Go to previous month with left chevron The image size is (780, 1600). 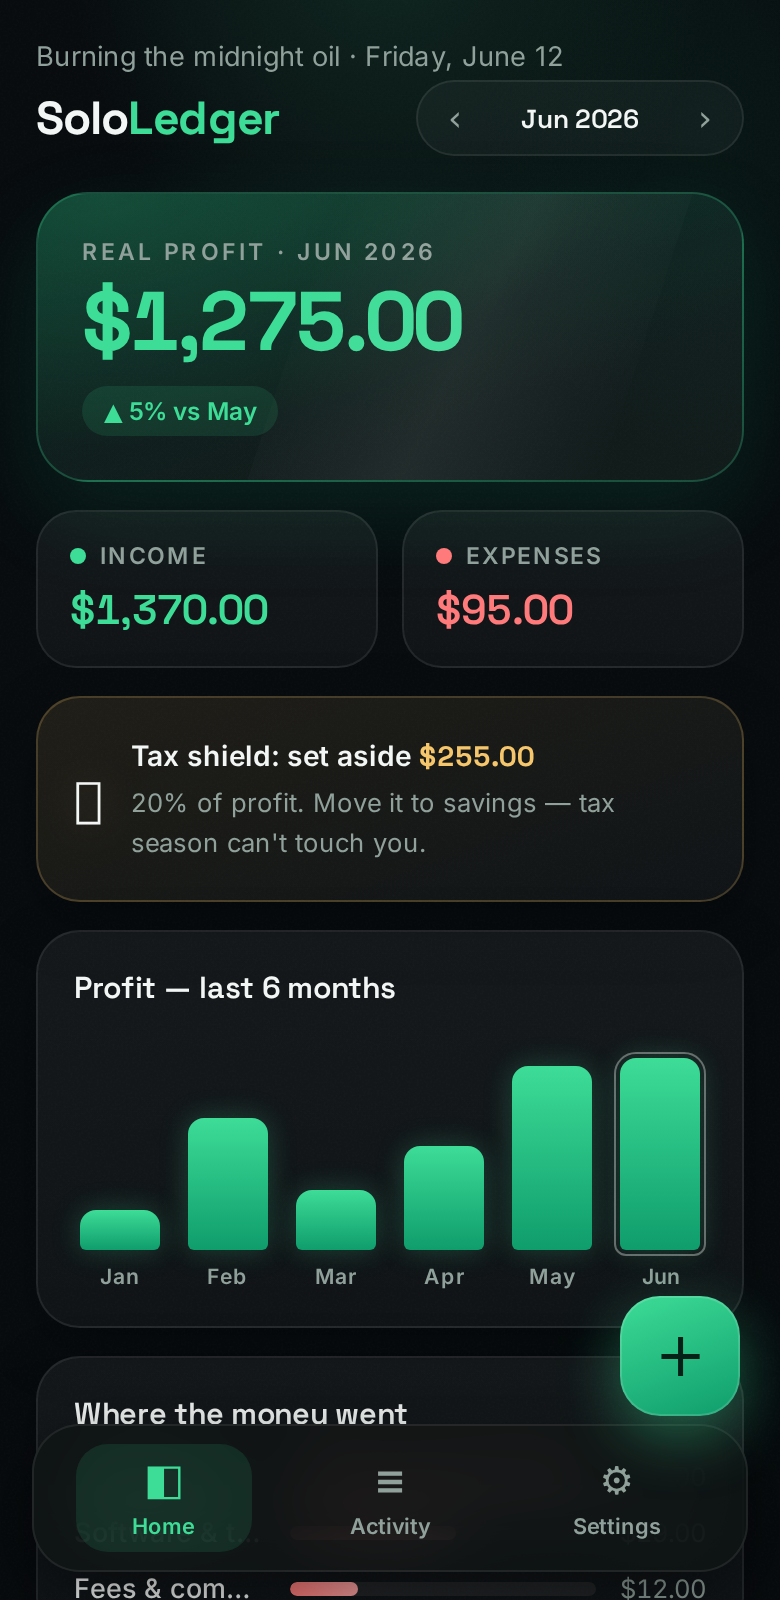click(x=455, y=120)
